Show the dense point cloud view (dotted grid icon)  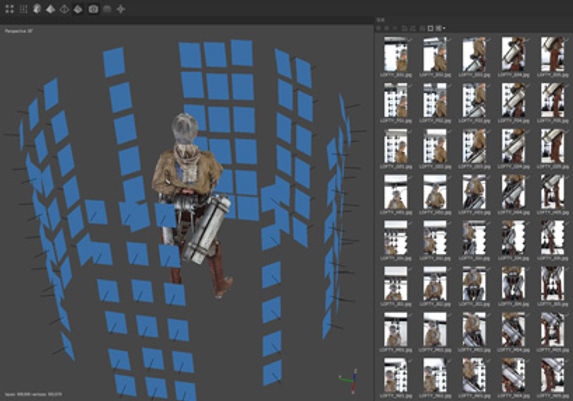pos(23,9)
